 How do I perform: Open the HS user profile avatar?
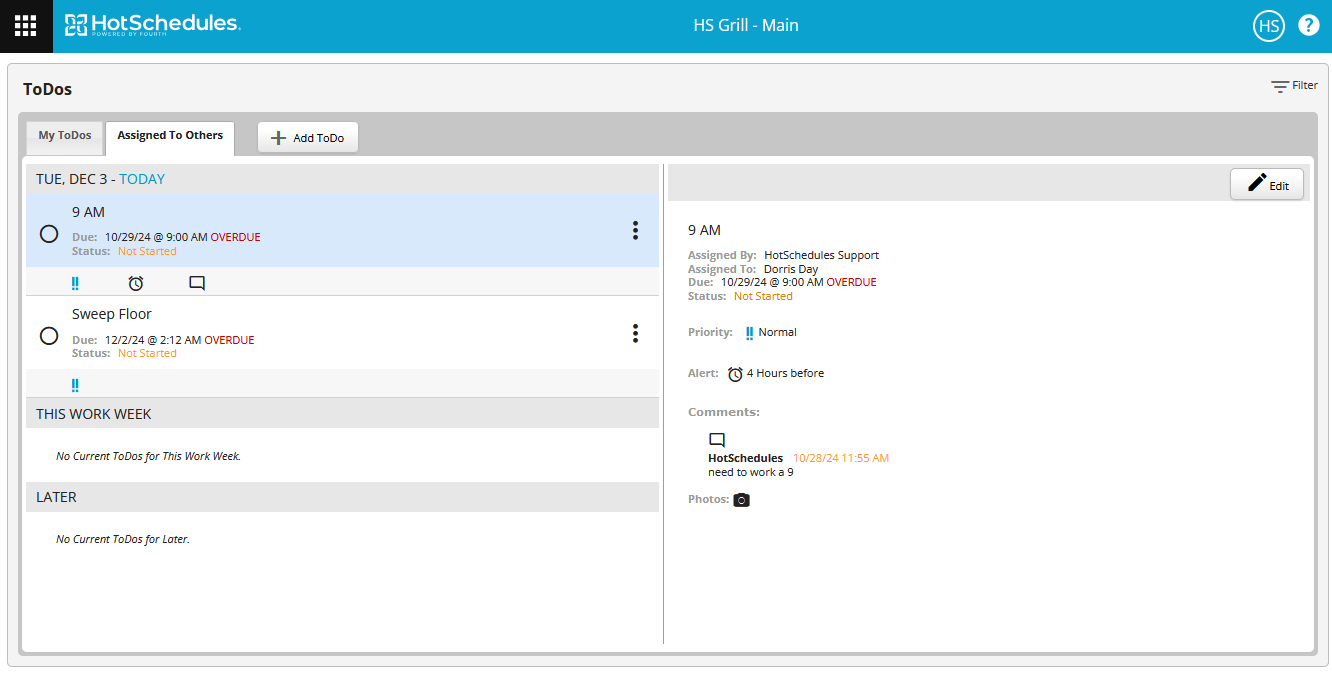(x=1268, y=26)
